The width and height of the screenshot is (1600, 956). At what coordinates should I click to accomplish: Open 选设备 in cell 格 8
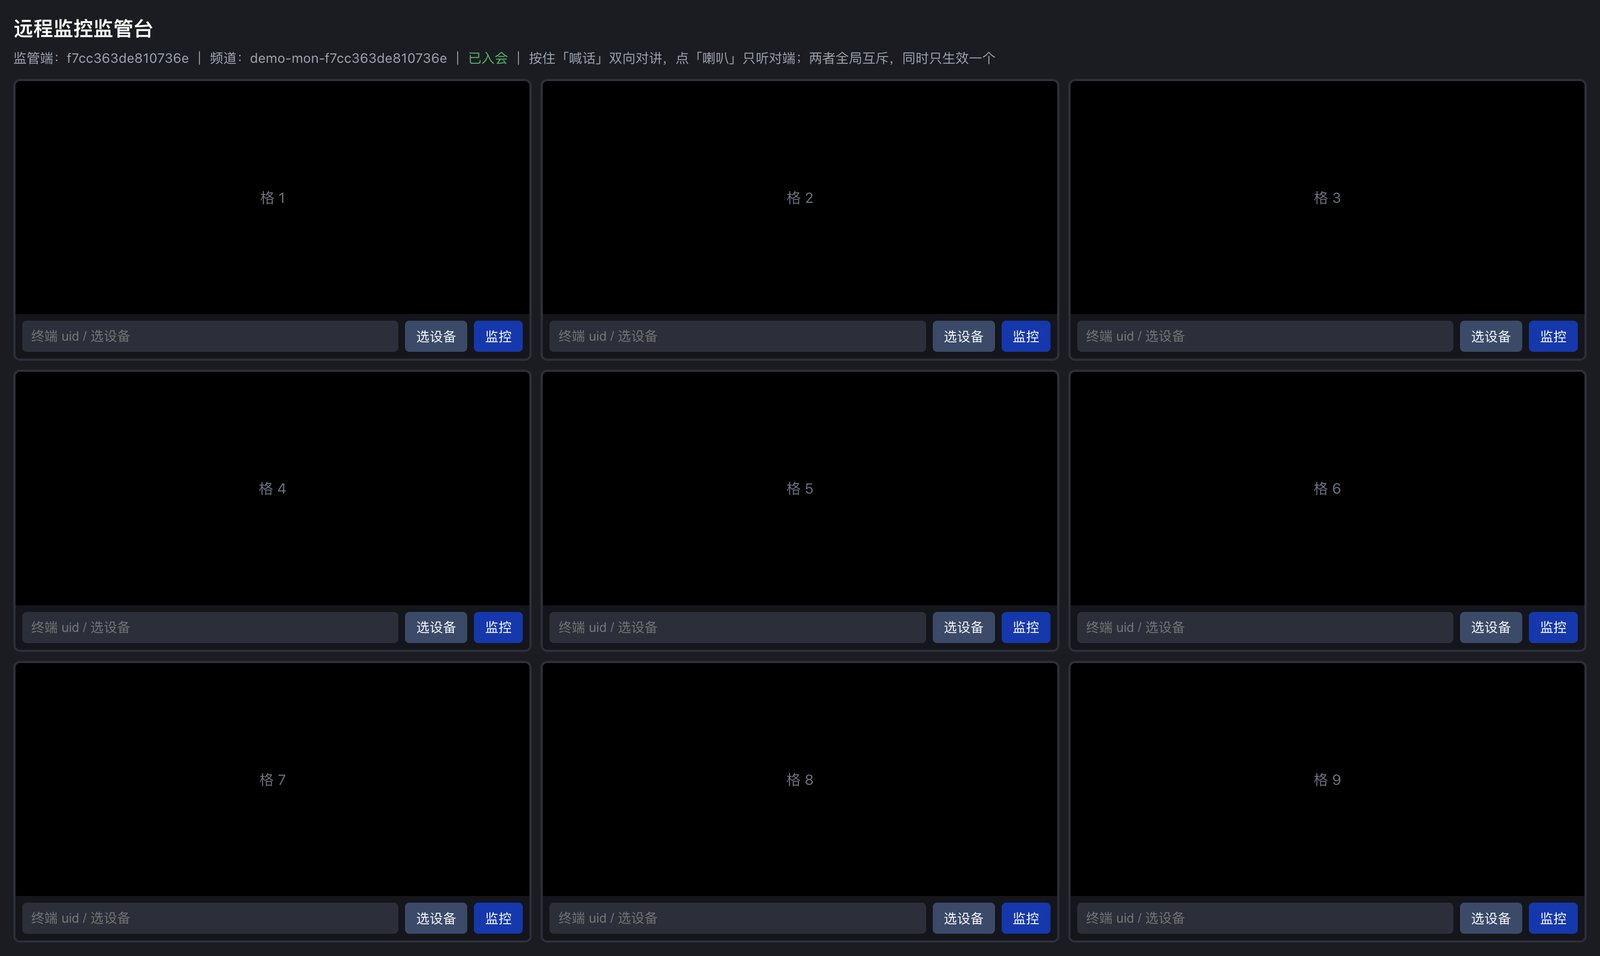963,918
